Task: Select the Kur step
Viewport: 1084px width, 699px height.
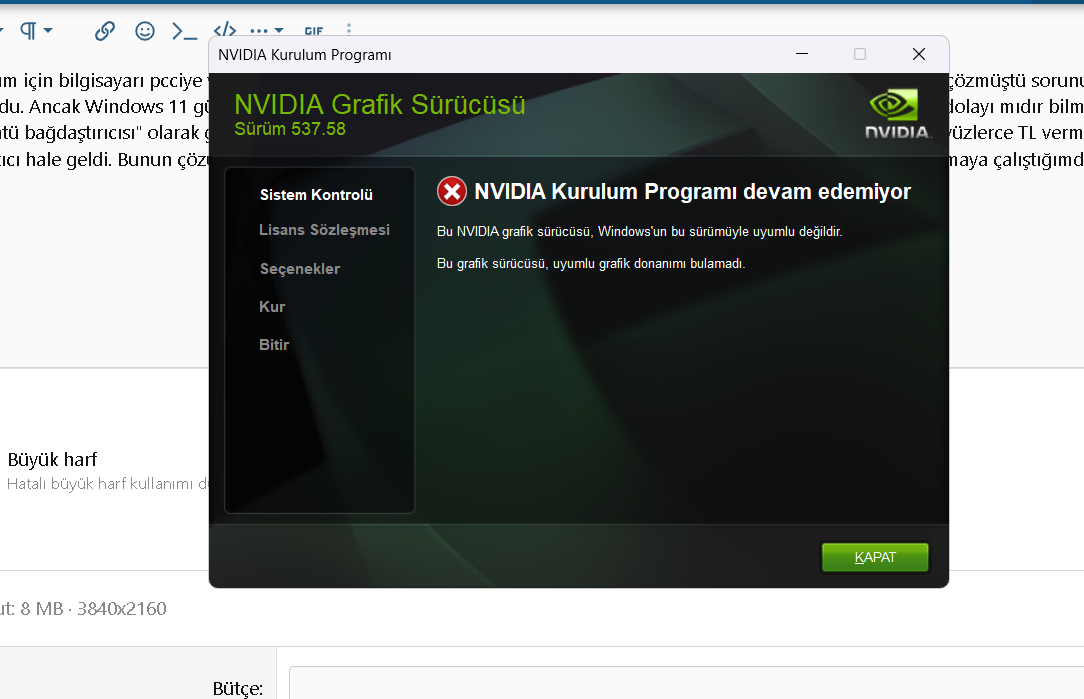Action: click(272, 307)
